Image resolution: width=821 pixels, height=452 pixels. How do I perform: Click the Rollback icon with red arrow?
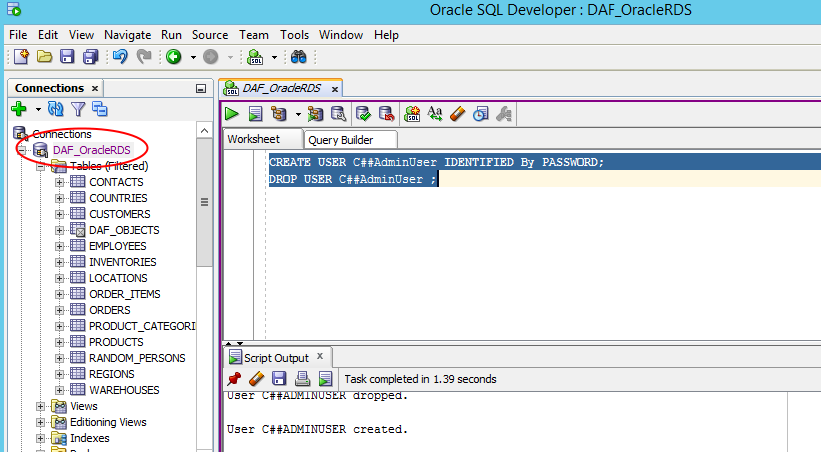(x=386, y=114)
